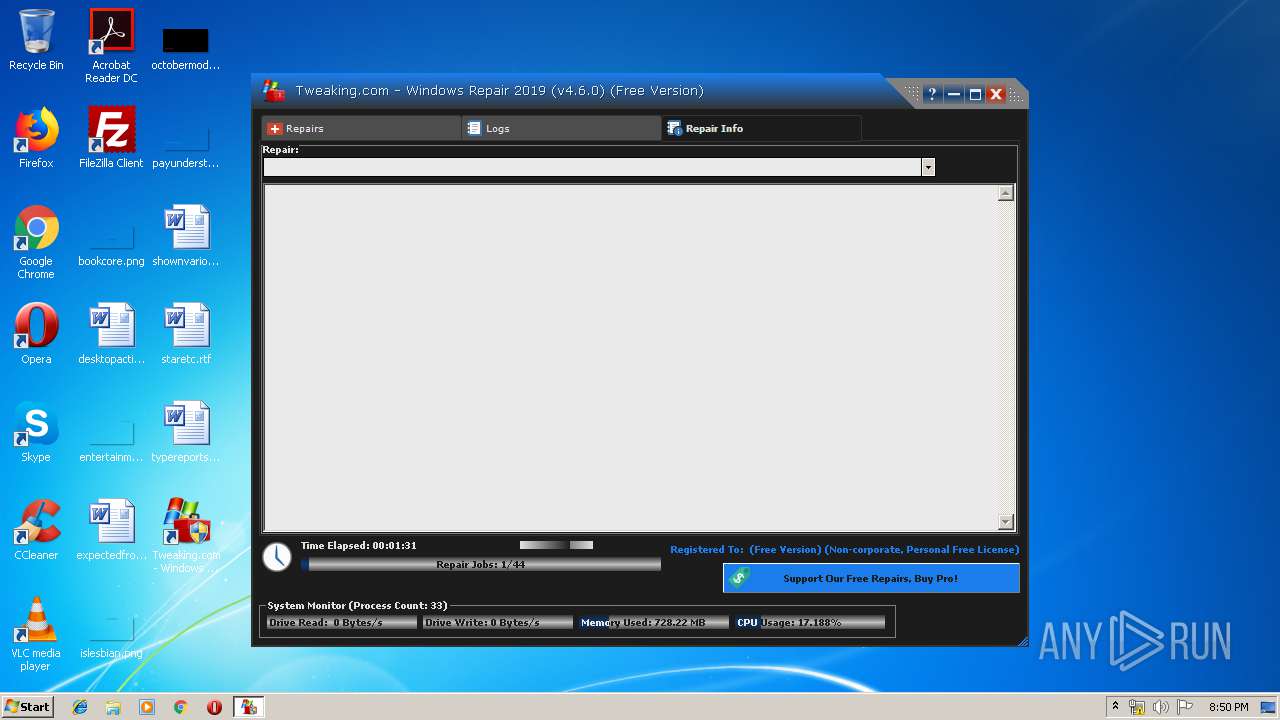
Task: Click the Tweaking.com logo icon in title bar
Action: coord(273,91)
